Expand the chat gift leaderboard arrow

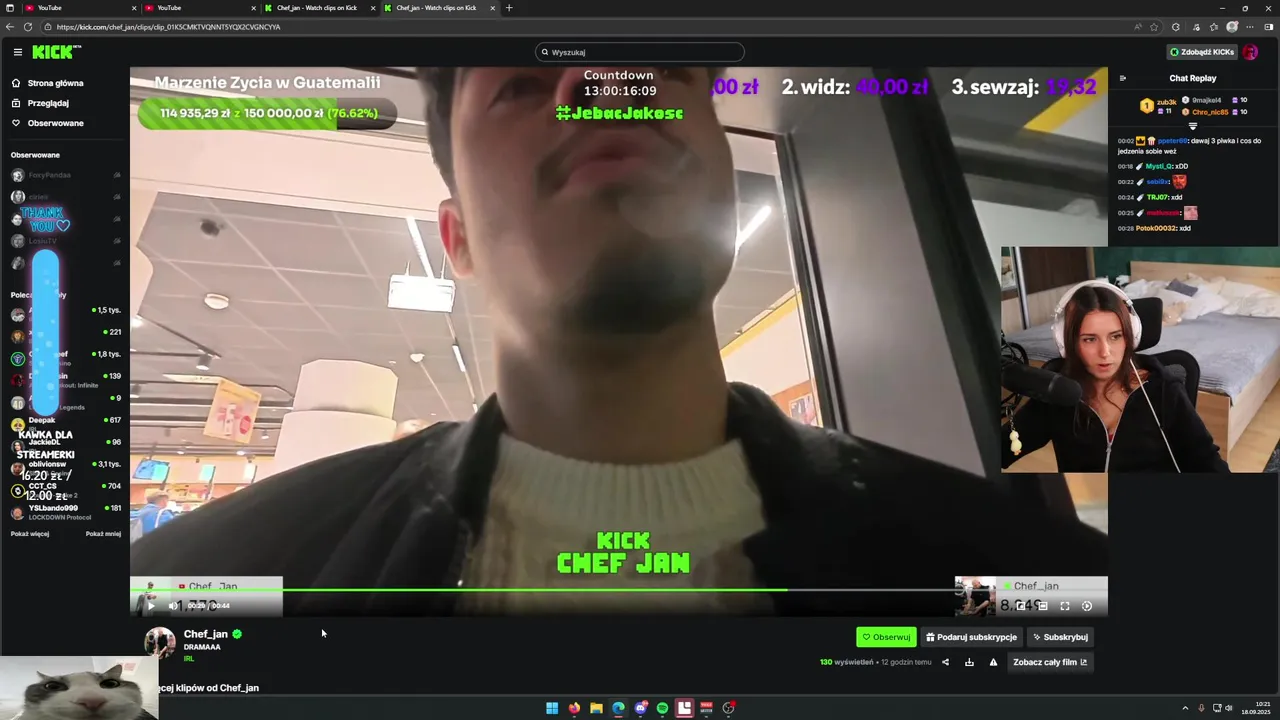point(1192,126)
